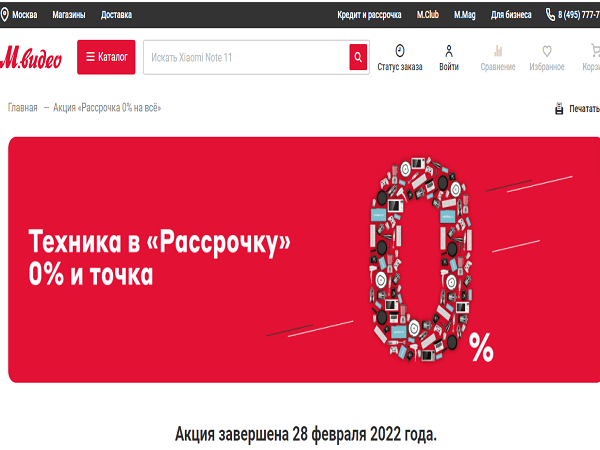Open Магазины in the top bar
This screenshot has width=600, height=450.
pos(69,15)
